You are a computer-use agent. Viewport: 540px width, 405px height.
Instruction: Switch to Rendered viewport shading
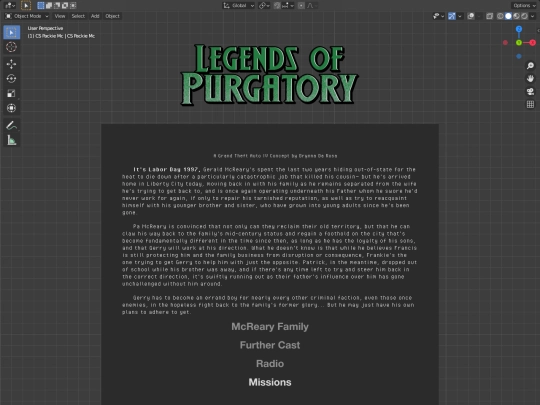[x=524, y=16]
